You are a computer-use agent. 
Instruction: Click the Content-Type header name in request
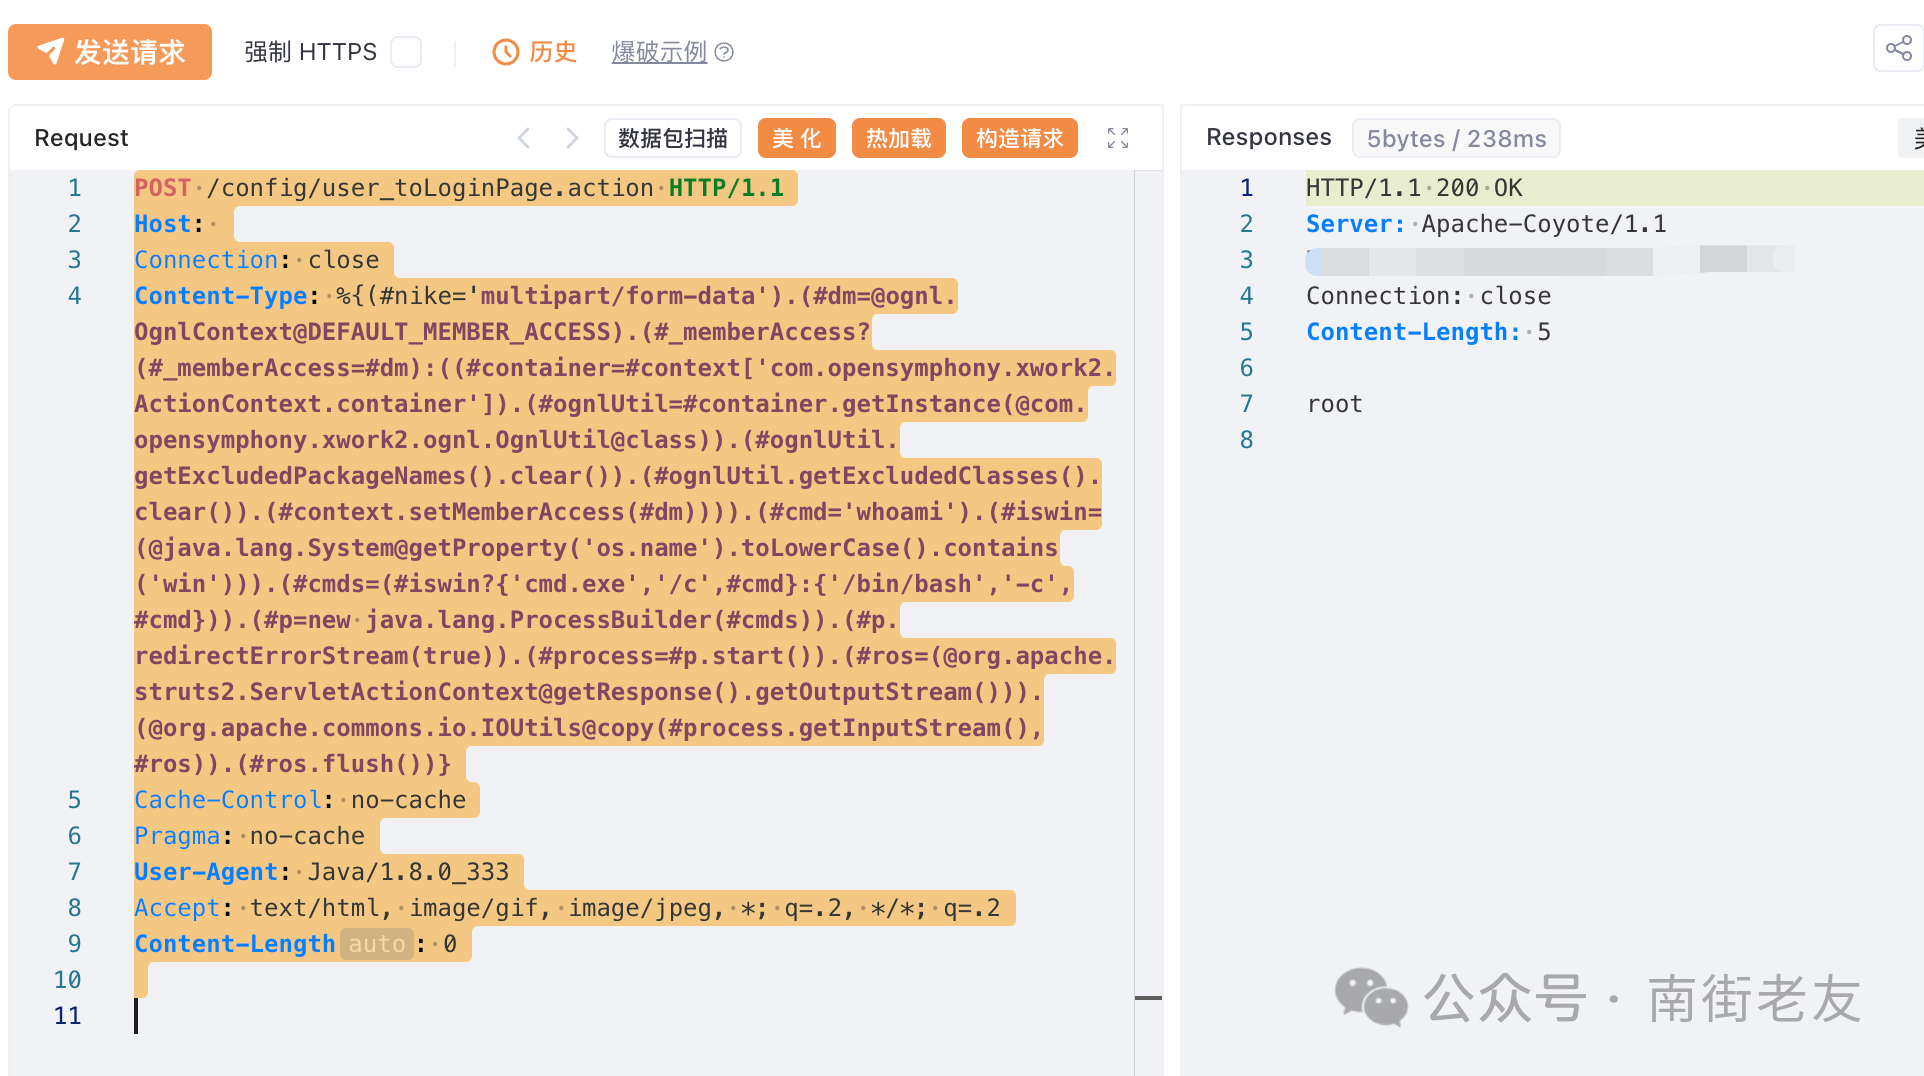click(x=221, y=296)
